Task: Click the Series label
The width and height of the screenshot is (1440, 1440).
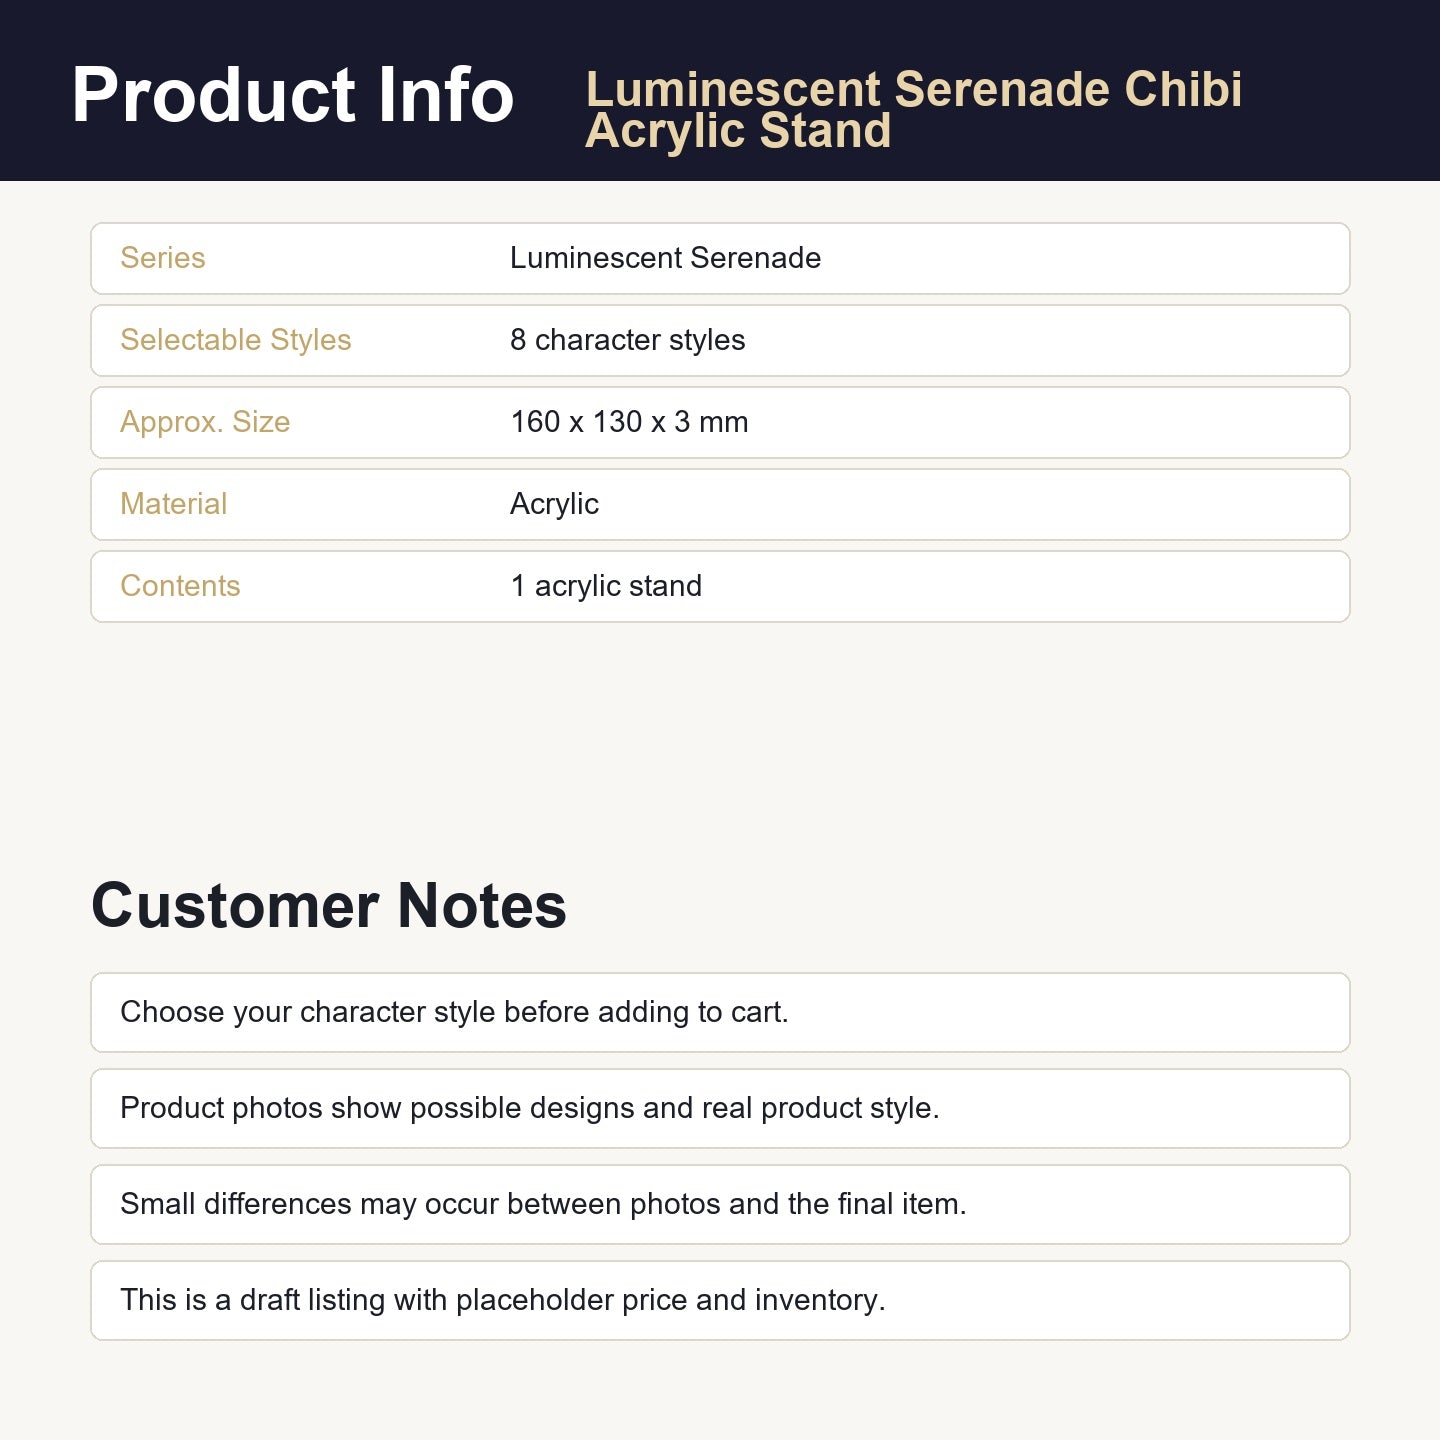Action: (162, 258)
